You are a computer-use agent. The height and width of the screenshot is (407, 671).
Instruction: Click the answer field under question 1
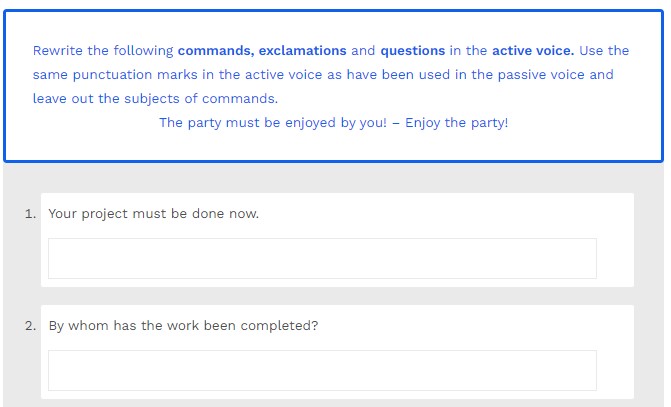click(322, 258)
